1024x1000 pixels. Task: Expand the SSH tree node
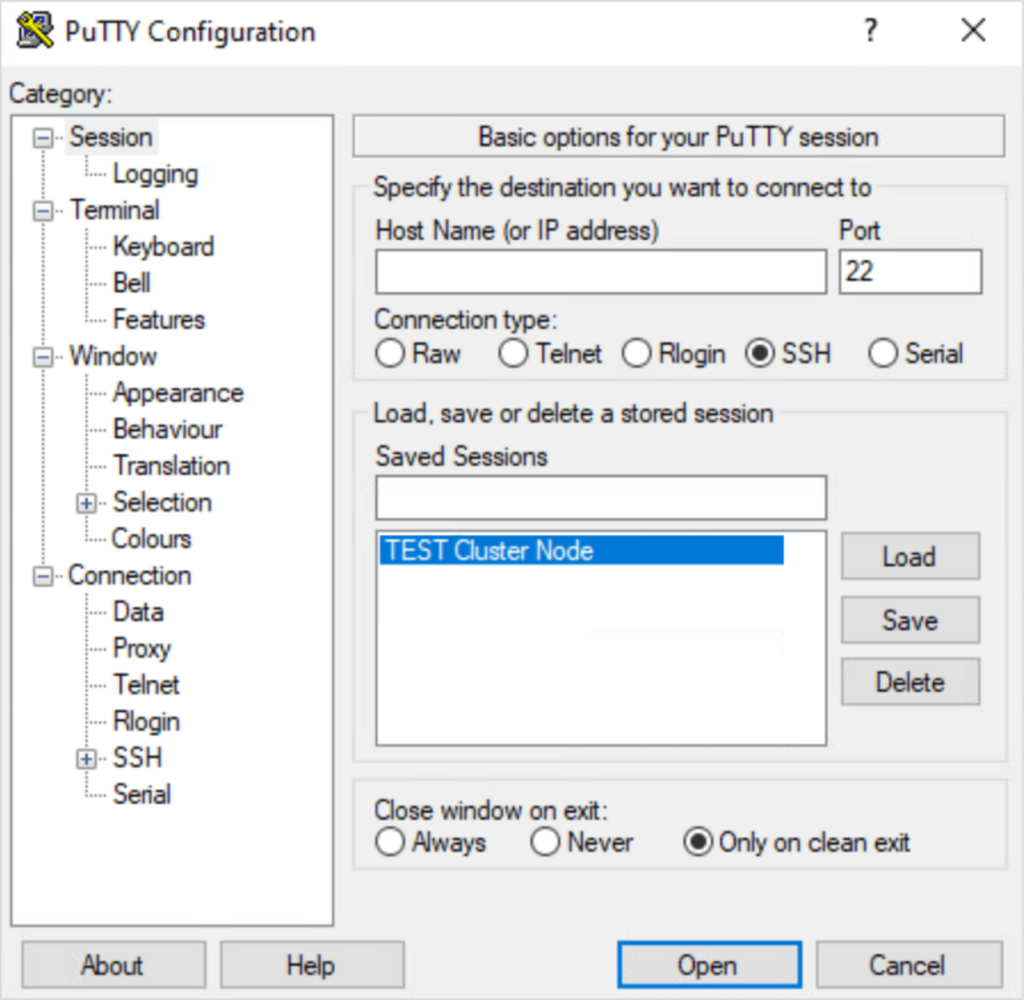coord(88,759)
